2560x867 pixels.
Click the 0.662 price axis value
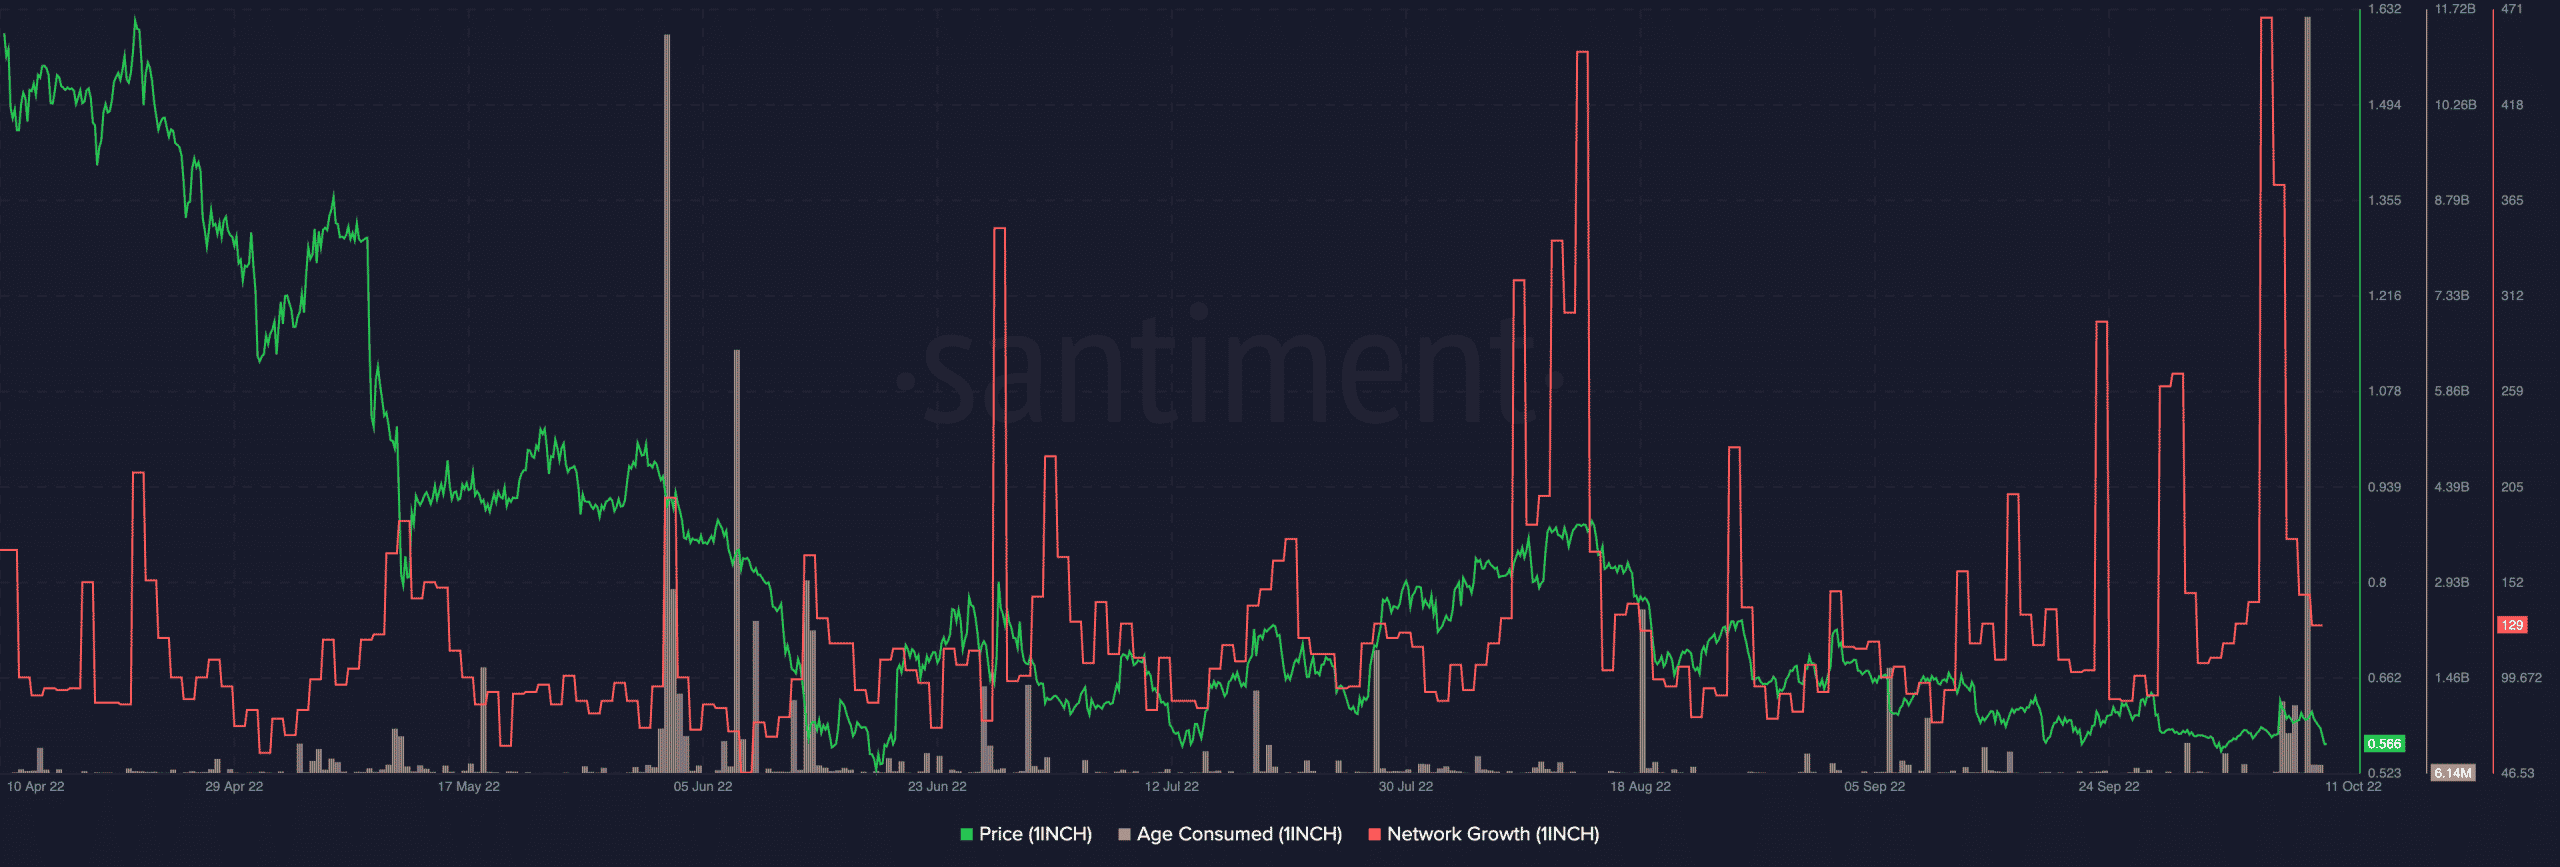(2384, 678)
